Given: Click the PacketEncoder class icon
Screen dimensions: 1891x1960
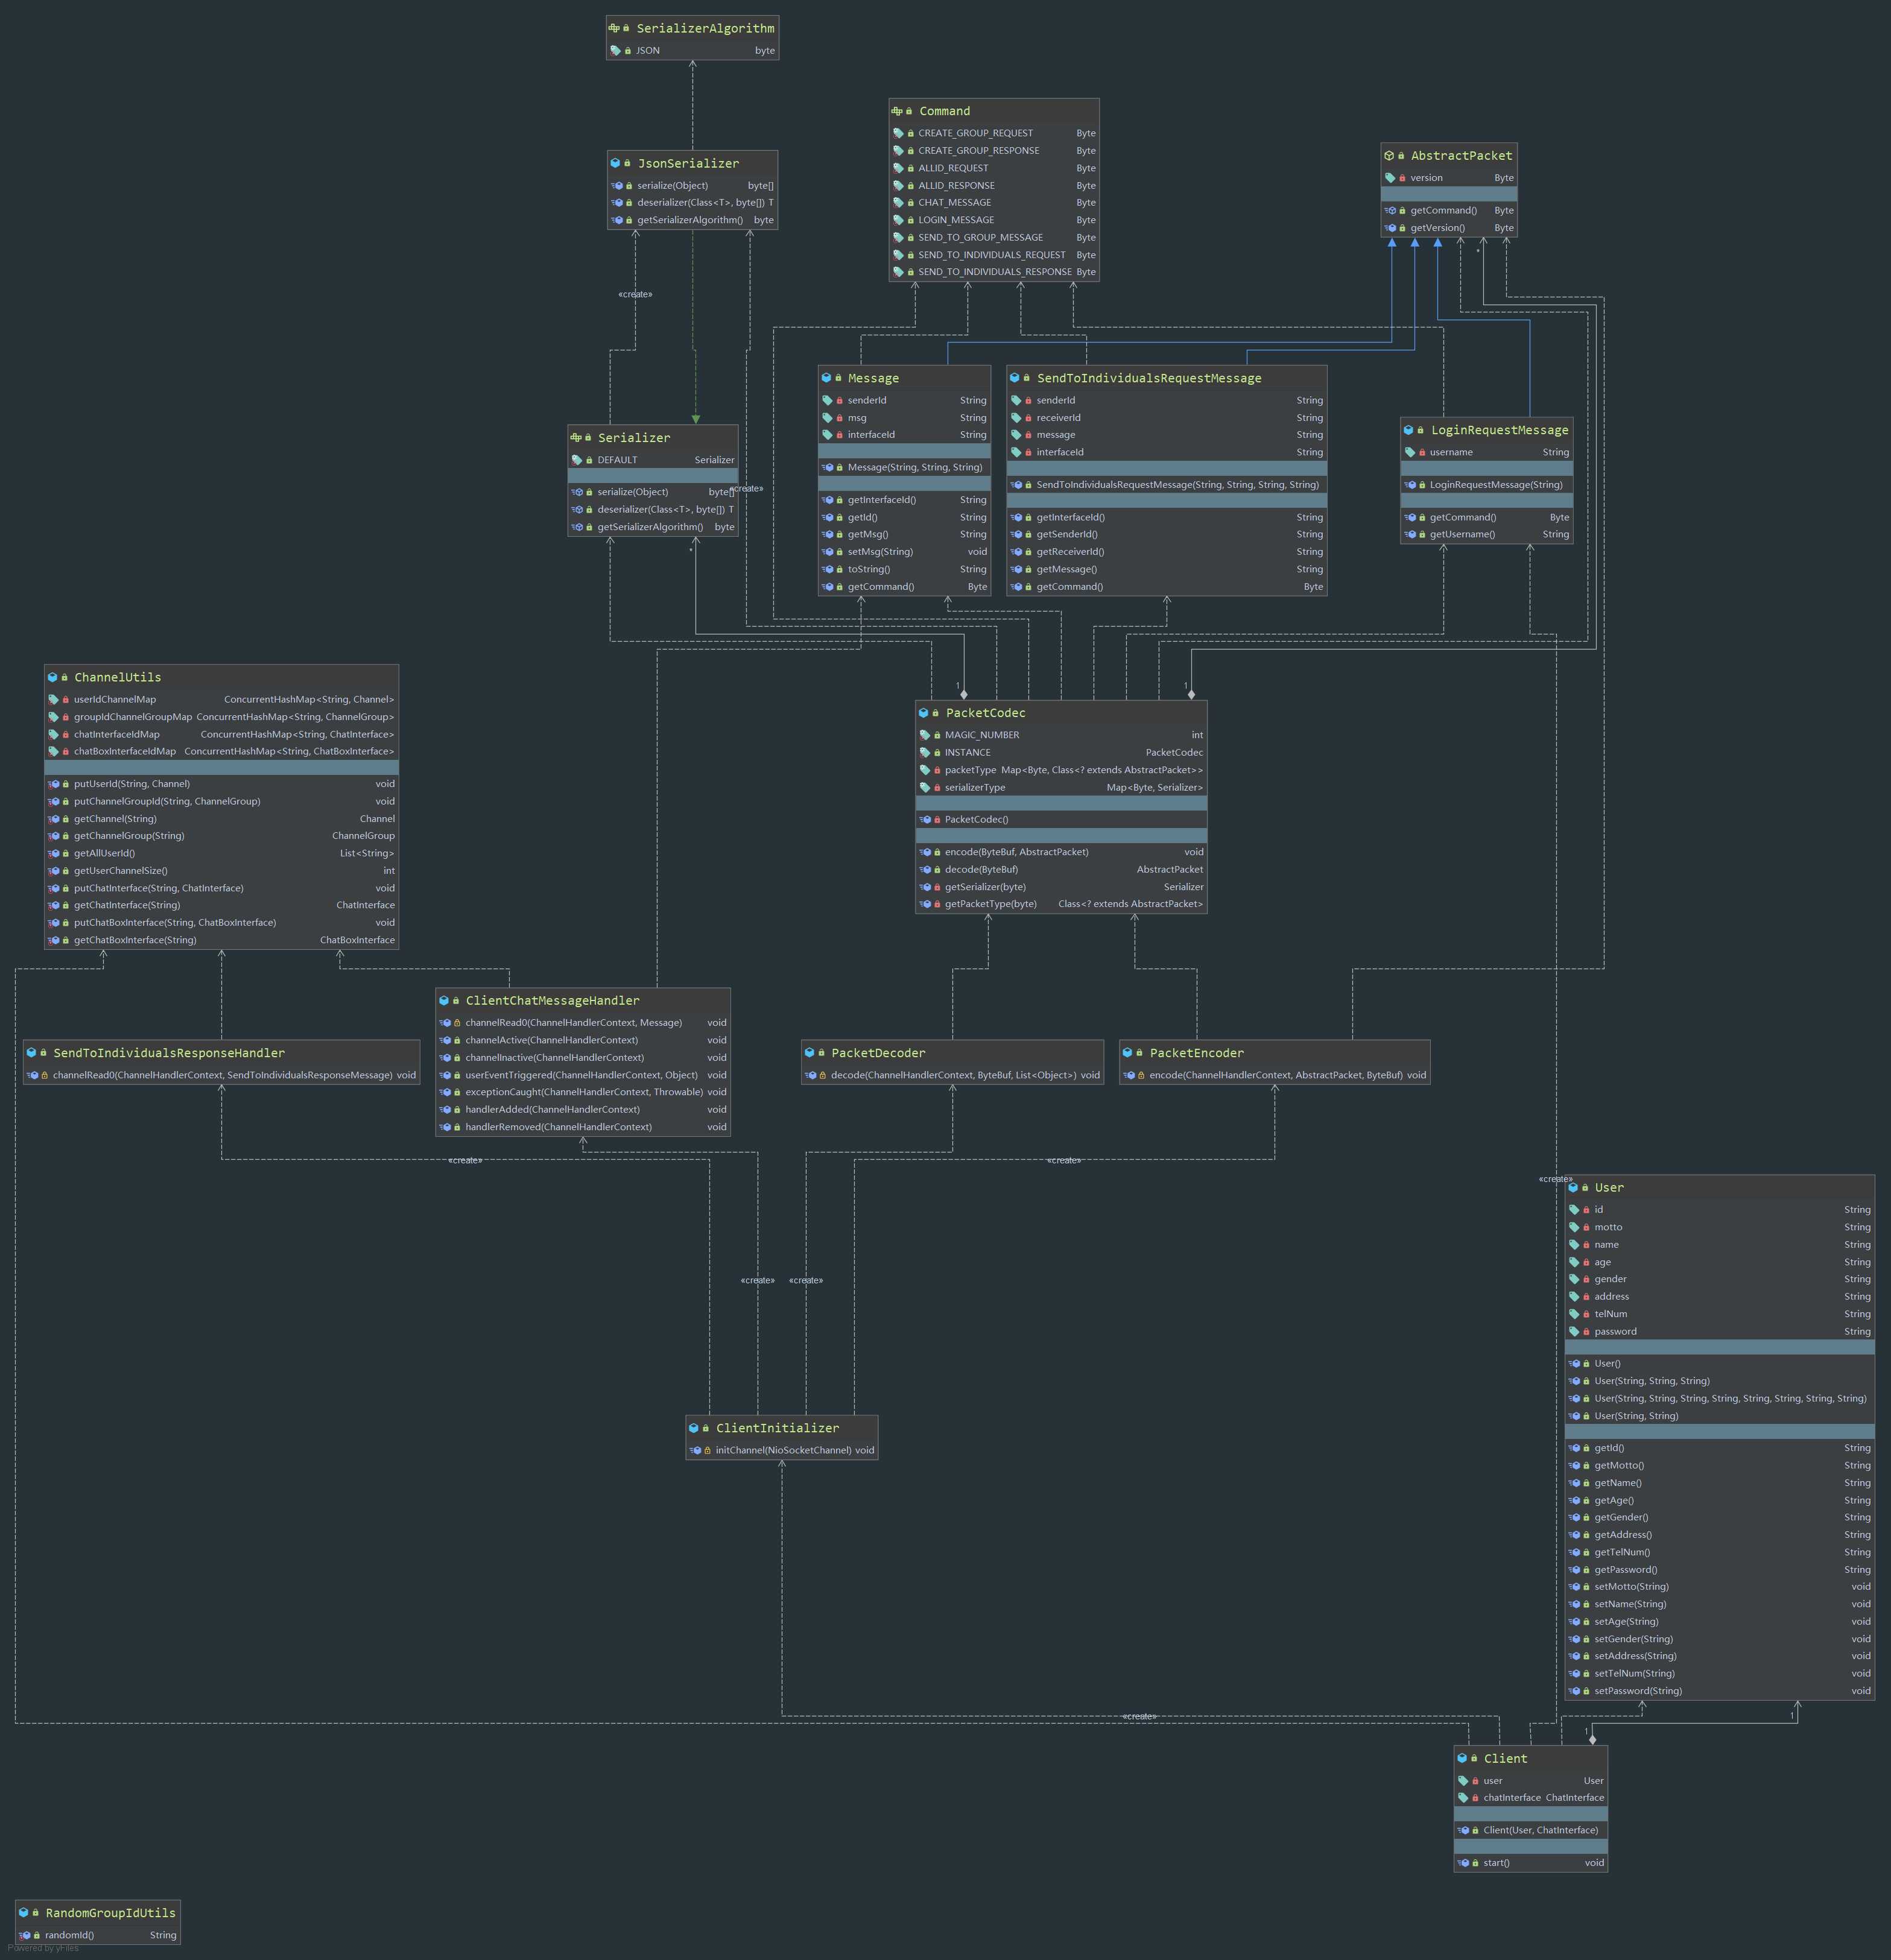Looking at the screenshot, I should click(1127, 1053).
